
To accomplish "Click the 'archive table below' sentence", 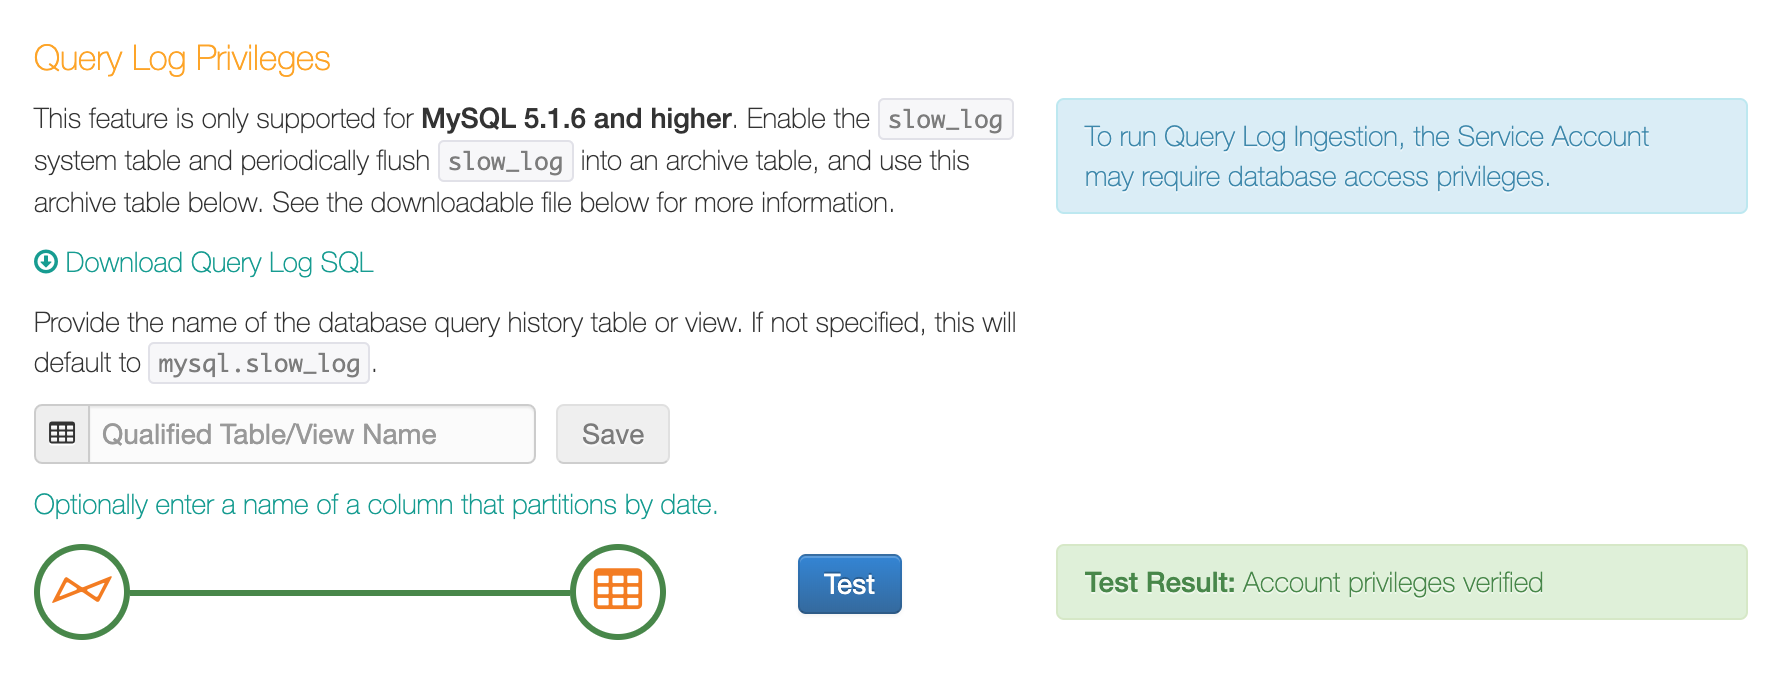I will click(x=464, y=202).
